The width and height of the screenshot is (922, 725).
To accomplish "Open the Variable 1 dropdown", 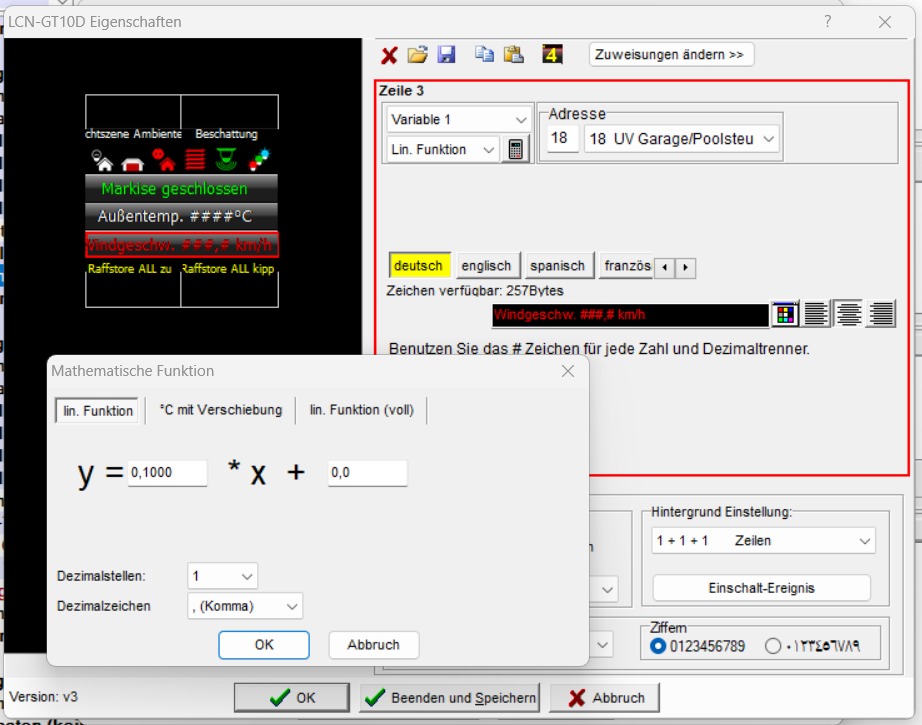I will point(459,120).
